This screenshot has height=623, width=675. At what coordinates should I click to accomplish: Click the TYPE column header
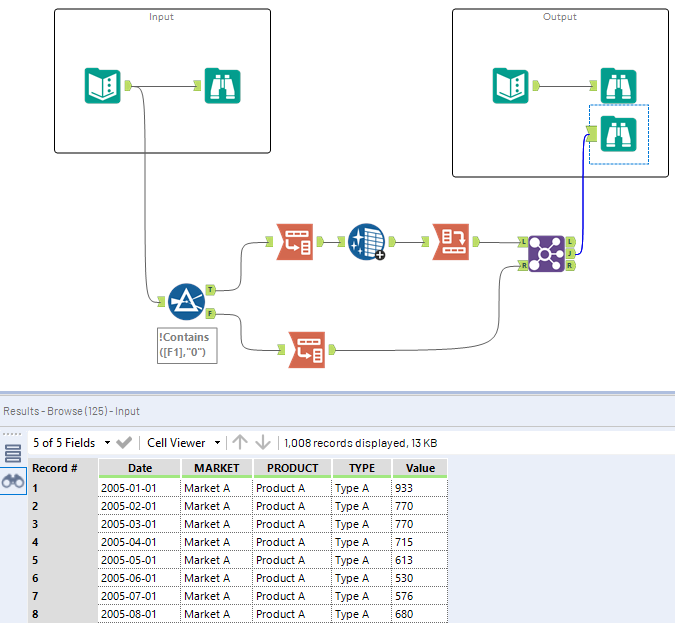pos(362,468)
